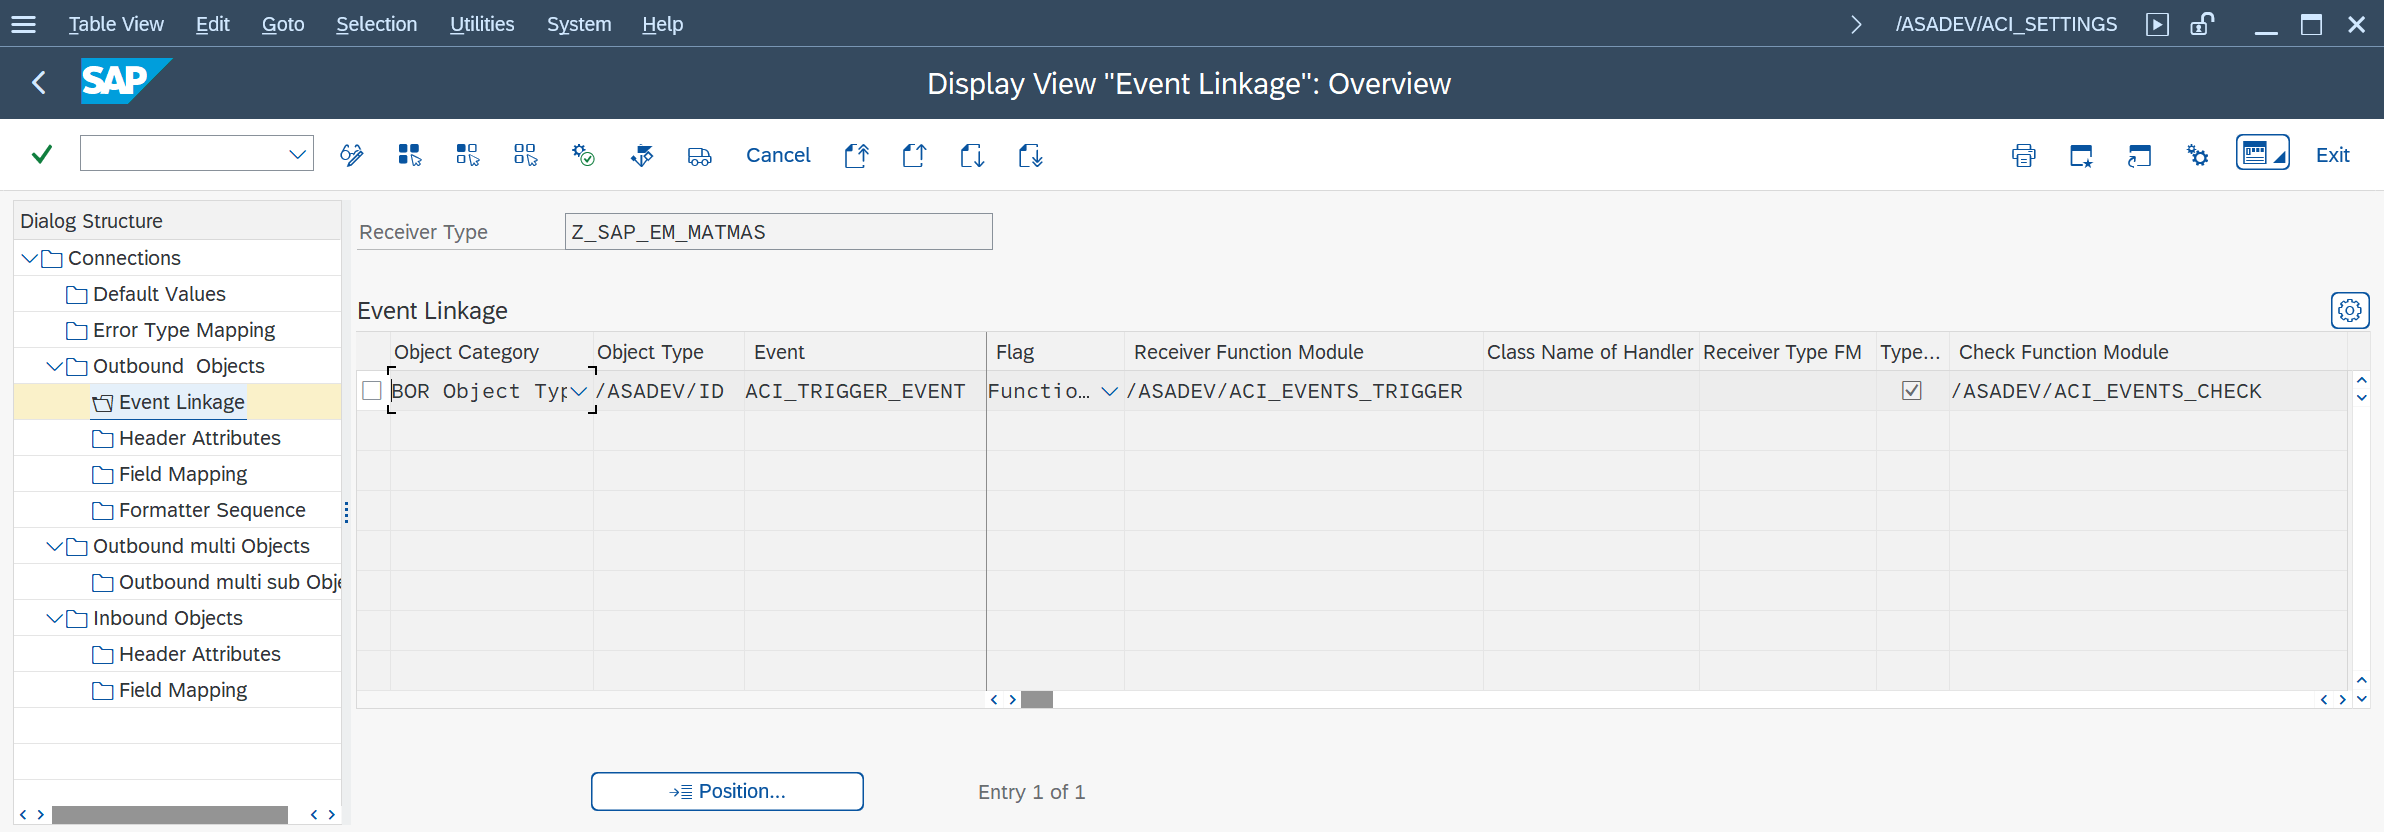Click the BC set arrows icon

click(641, 155)
